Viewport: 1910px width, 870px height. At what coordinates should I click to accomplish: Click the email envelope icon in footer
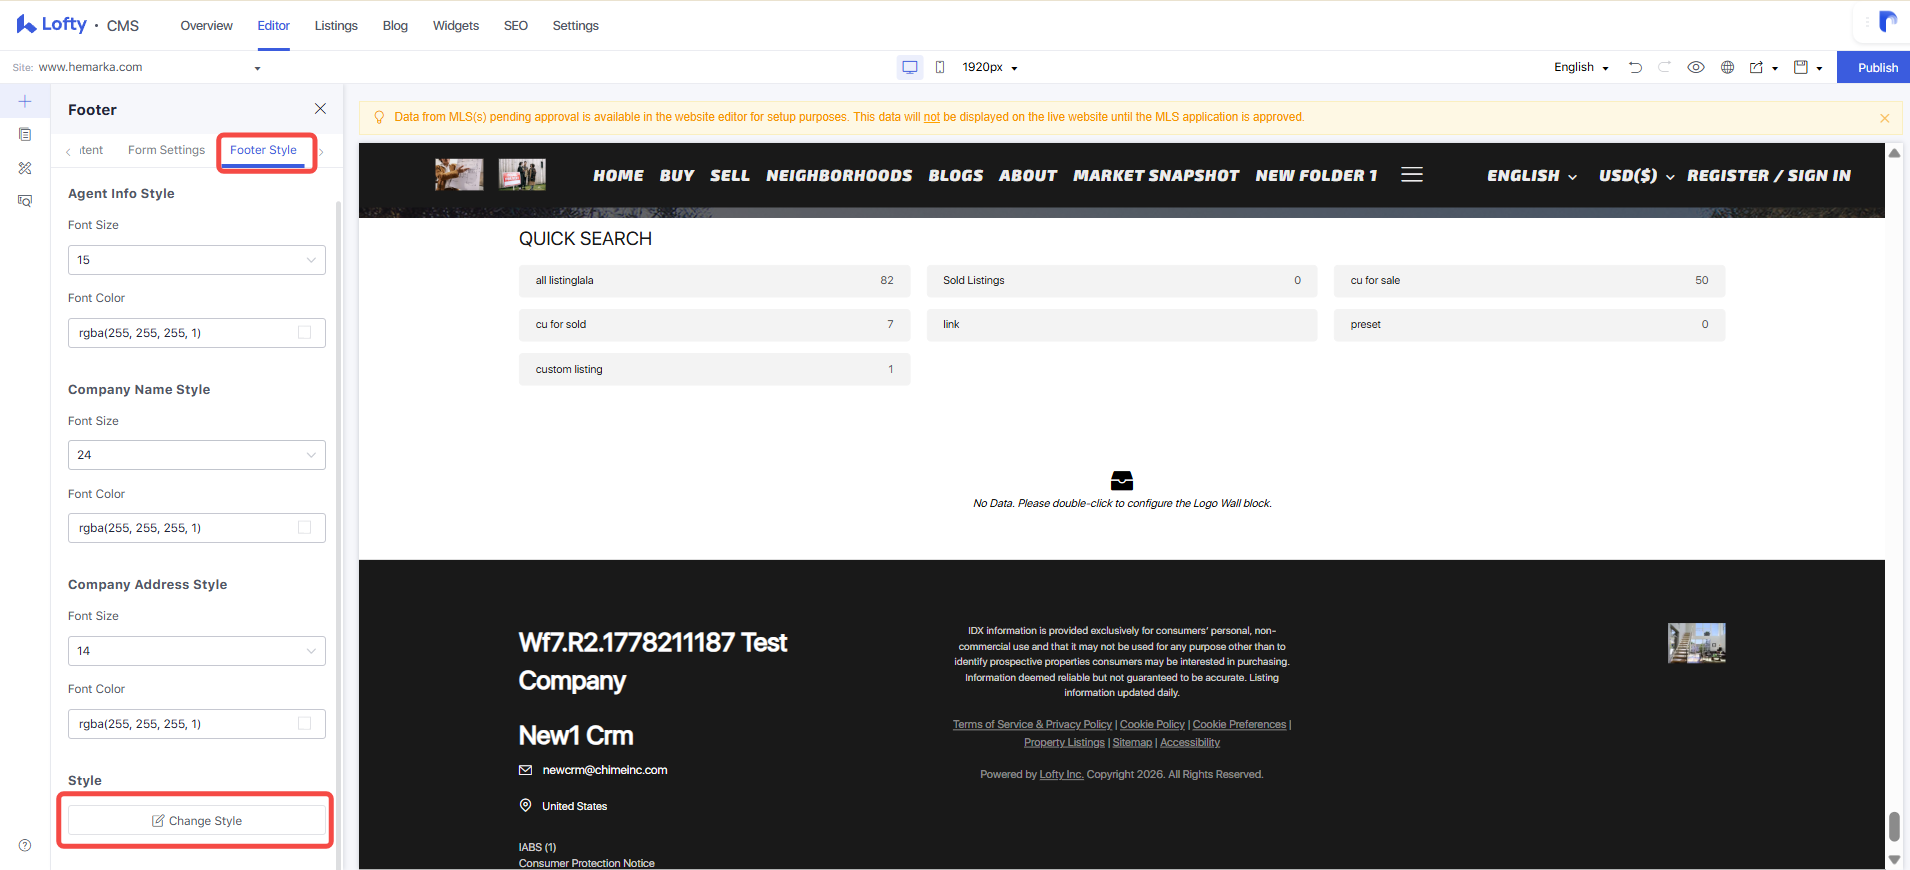point(525,770)
